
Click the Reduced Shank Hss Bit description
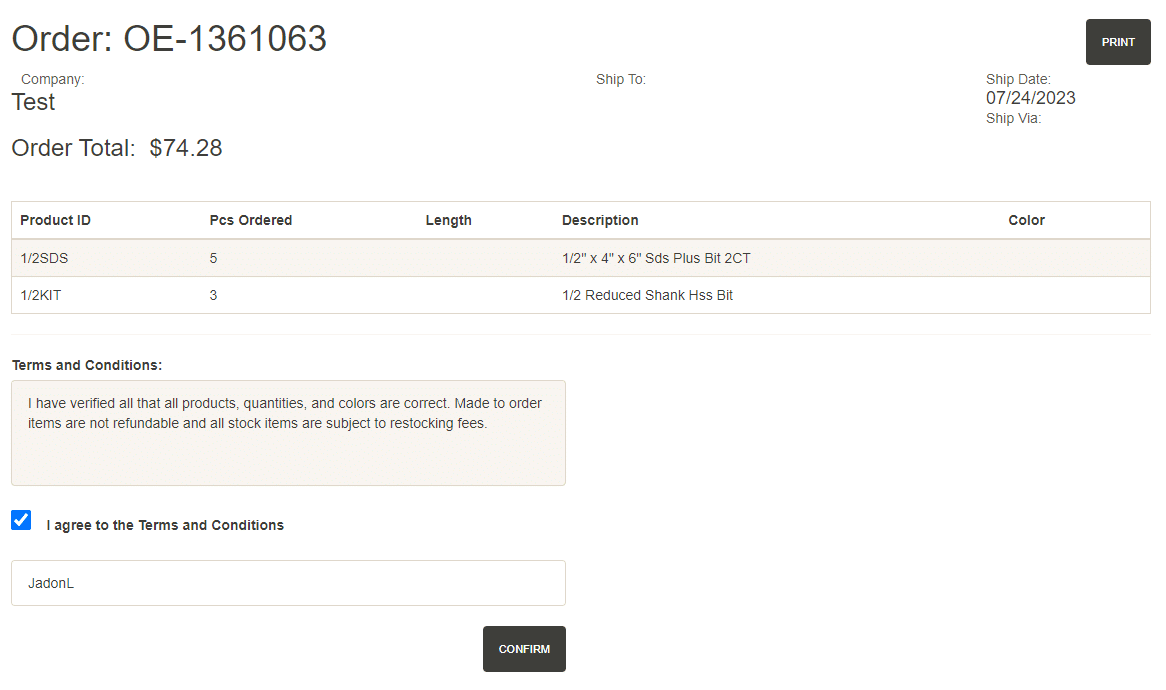647,295
